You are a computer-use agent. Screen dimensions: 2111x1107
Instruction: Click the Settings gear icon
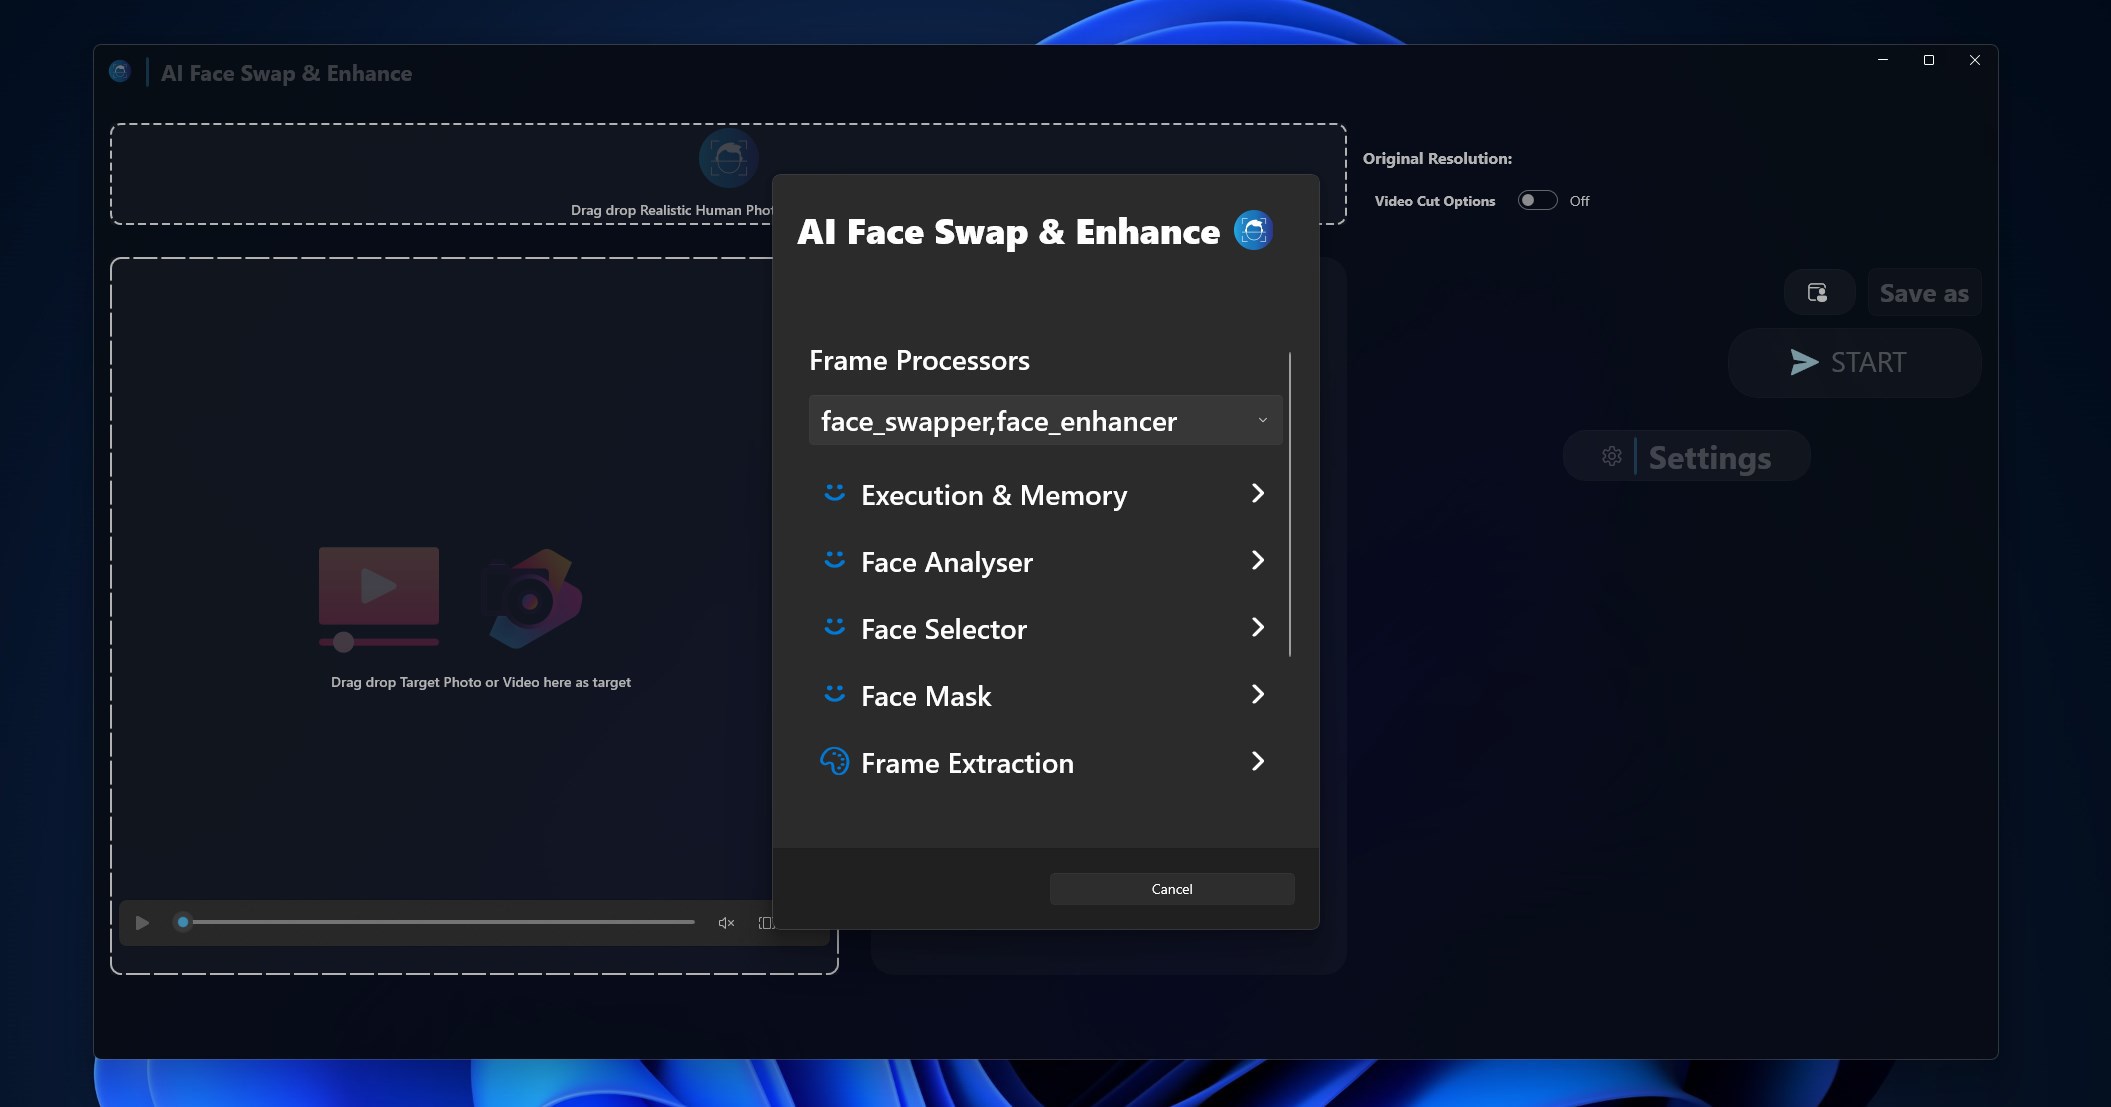(x=1612, y=456)
